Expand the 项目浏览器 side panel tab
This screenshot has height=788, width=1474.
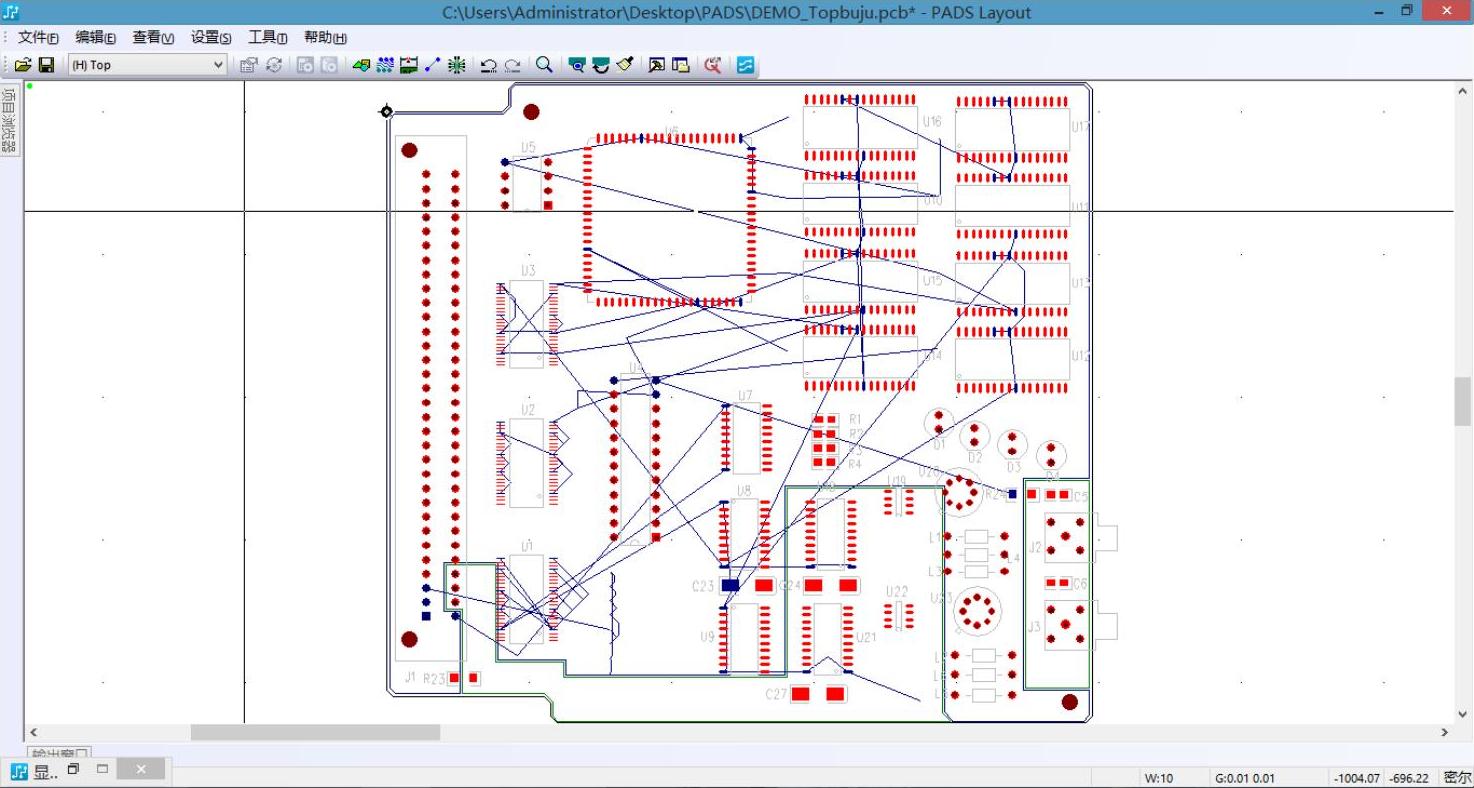[9, 120]
